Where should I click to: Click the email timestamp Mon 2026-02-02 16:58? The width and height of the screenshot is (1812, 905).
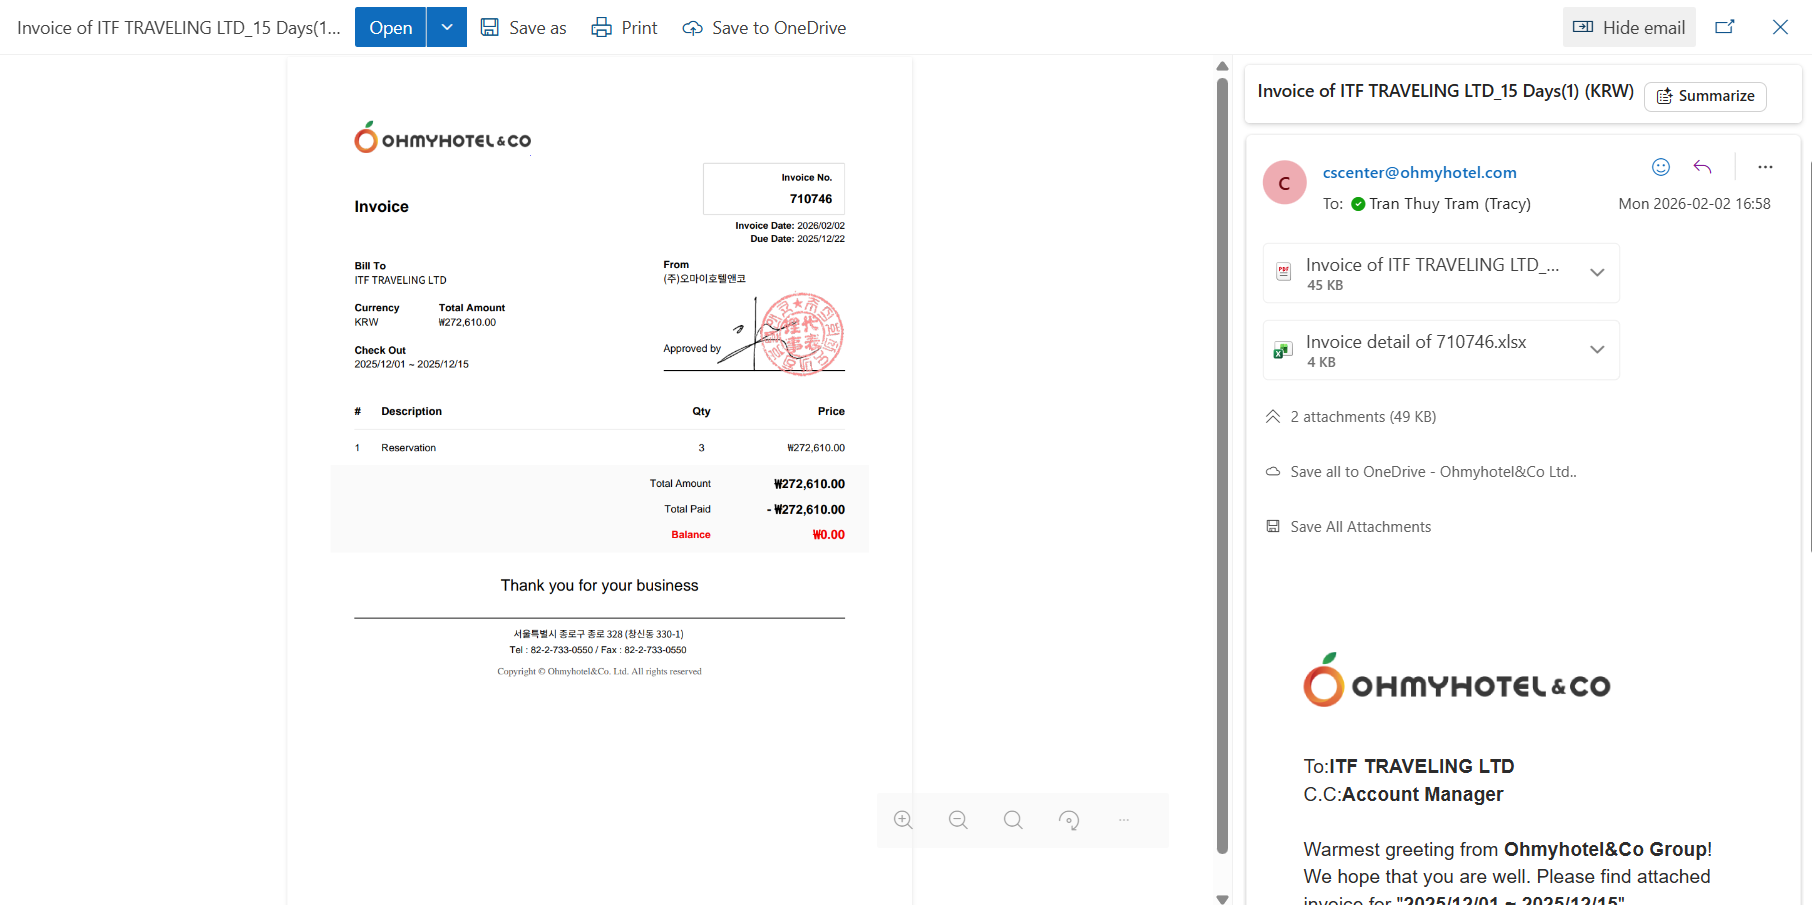pos(1694,204)
